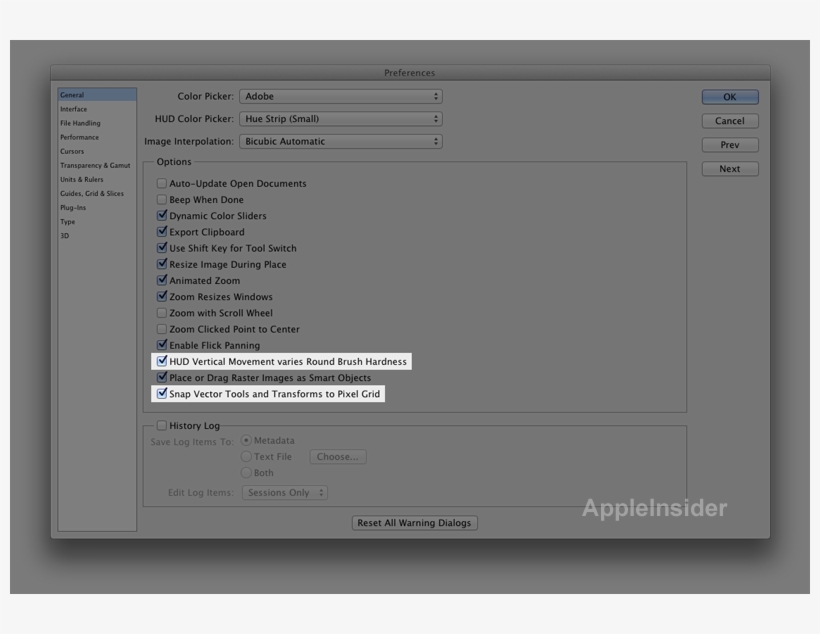Toggle Snap Vector Tools to Pixel Grid
This screenshot has height=634, width=820.
(x=162, y=393)
